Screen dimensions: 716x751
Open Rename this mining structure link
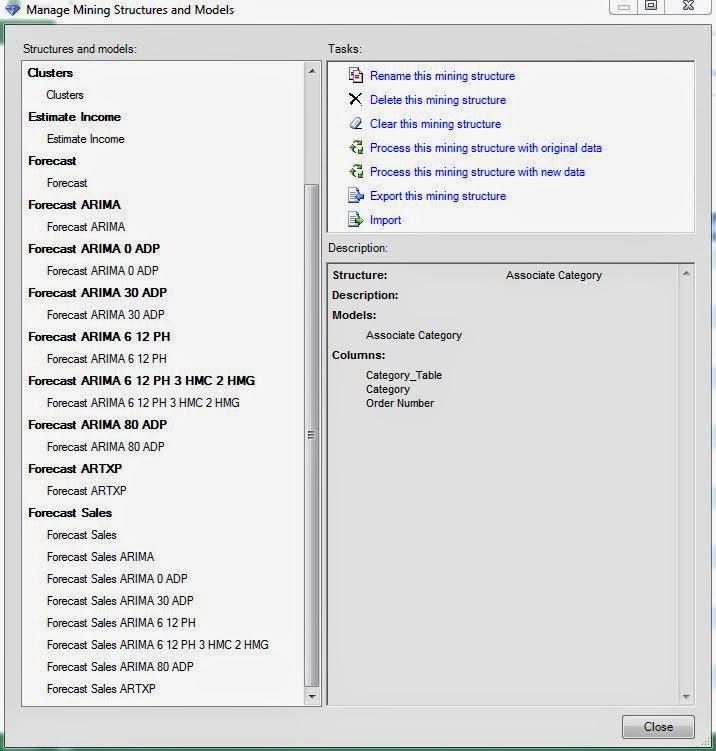coord(443,76)
